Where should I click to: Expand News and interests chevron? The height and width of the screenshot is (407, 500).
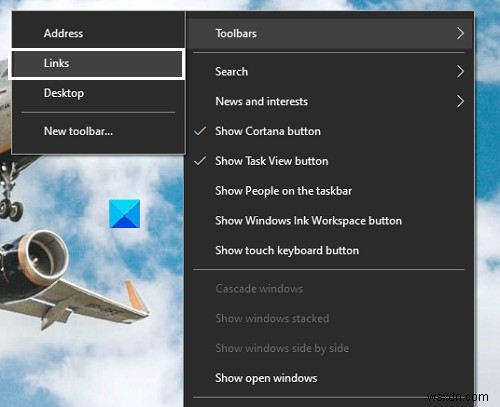(x=460, y=101)
